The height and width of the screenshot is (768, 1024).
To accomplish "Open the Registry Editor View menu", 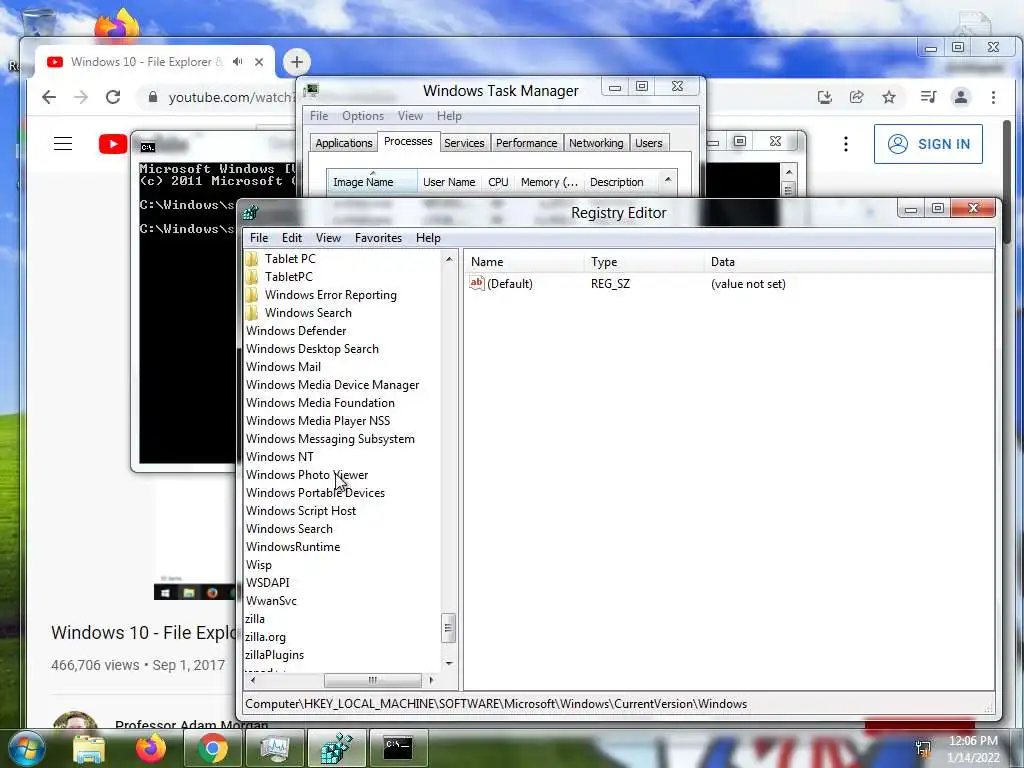I will (x=328, y=238).
